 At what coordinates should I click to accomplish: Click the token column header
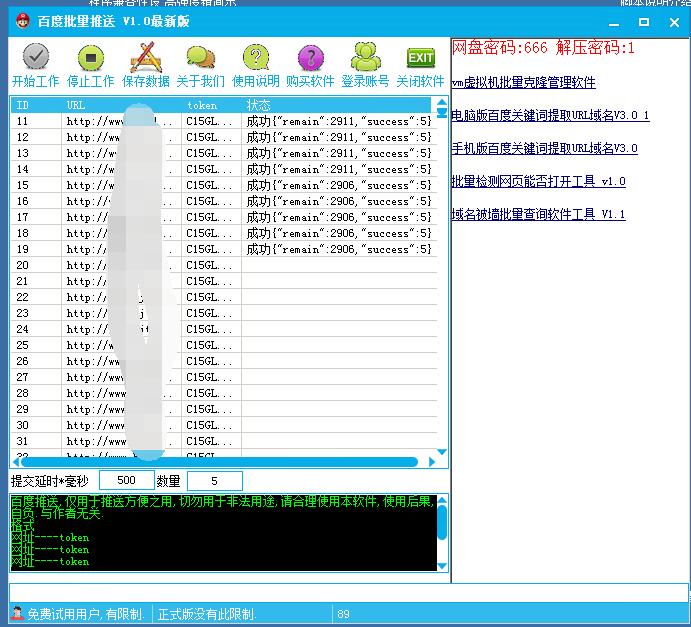click(202, 105)
